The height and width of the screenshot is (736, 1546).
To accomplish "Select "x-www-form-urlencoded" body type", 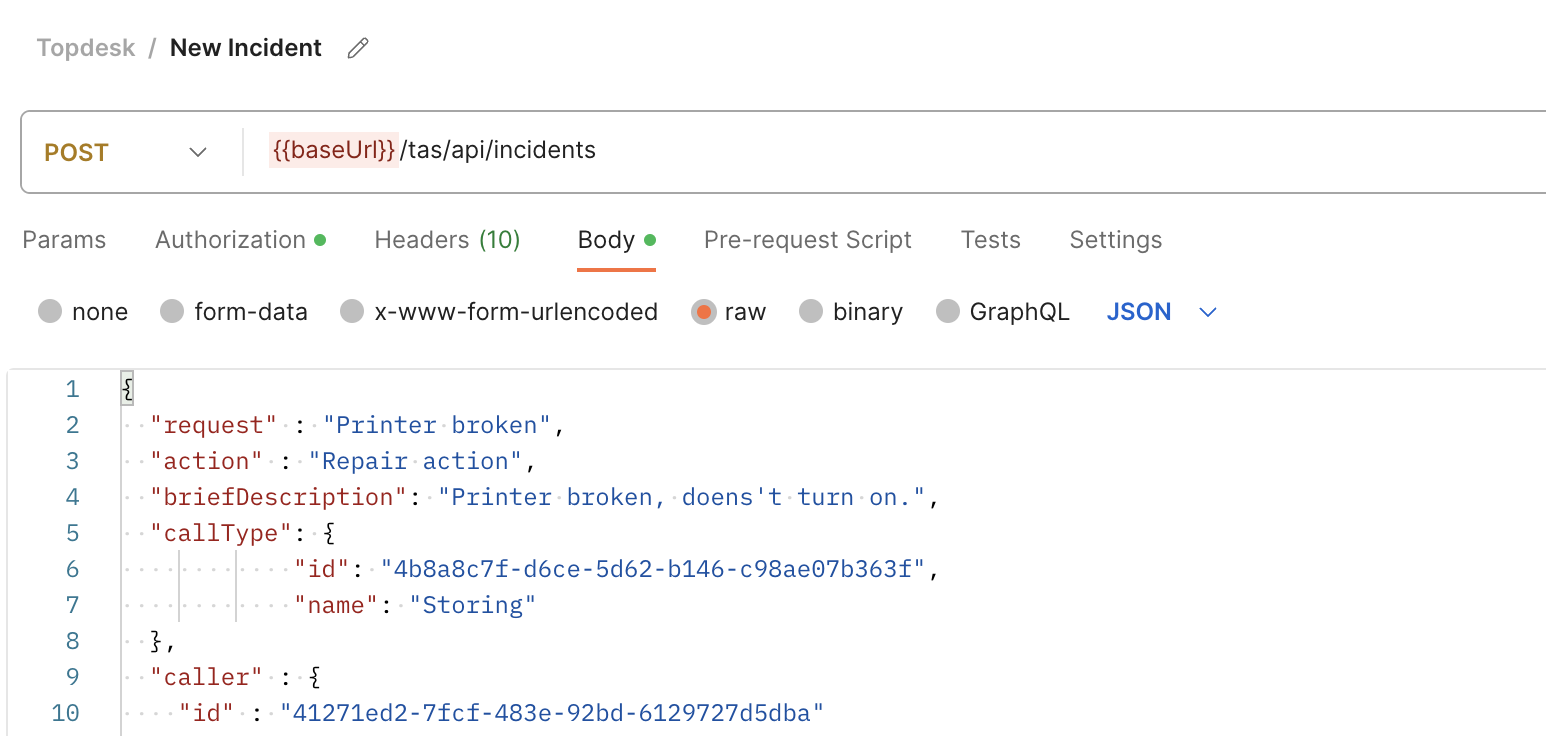I will (x=352, y=311).
